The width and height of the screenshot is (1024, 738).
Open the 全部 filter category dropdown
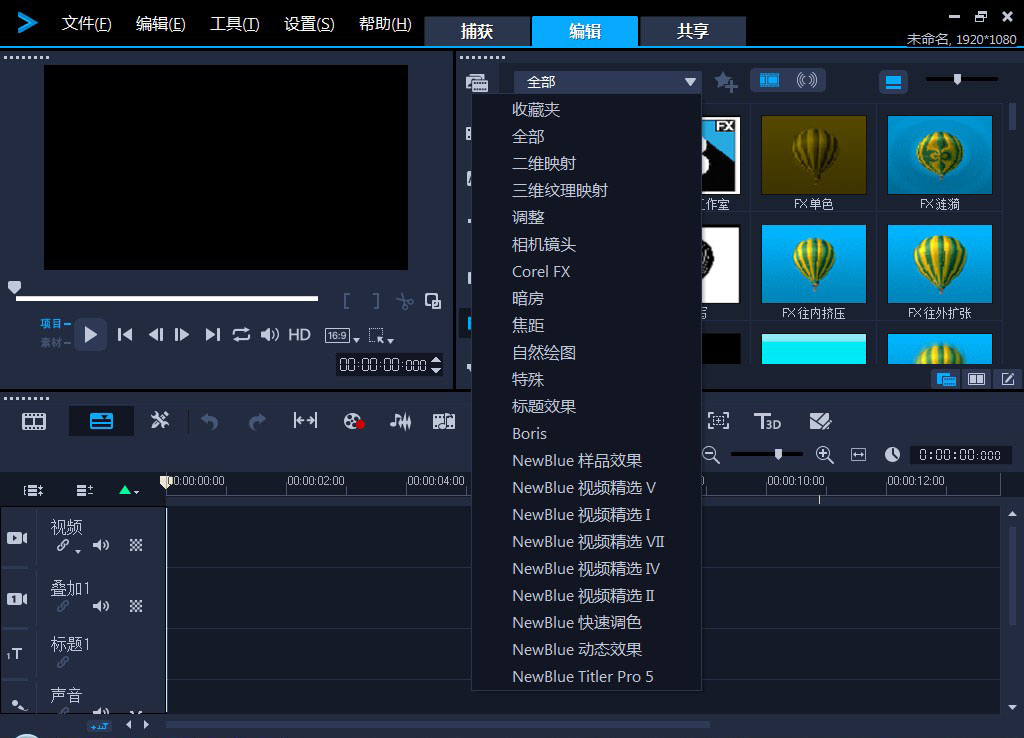click(607, 82)
